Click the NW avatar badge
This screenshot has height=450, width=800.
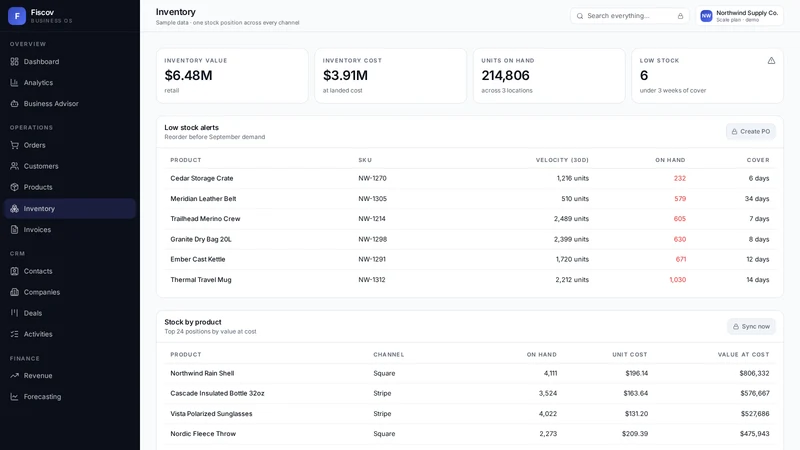[706, 16]
